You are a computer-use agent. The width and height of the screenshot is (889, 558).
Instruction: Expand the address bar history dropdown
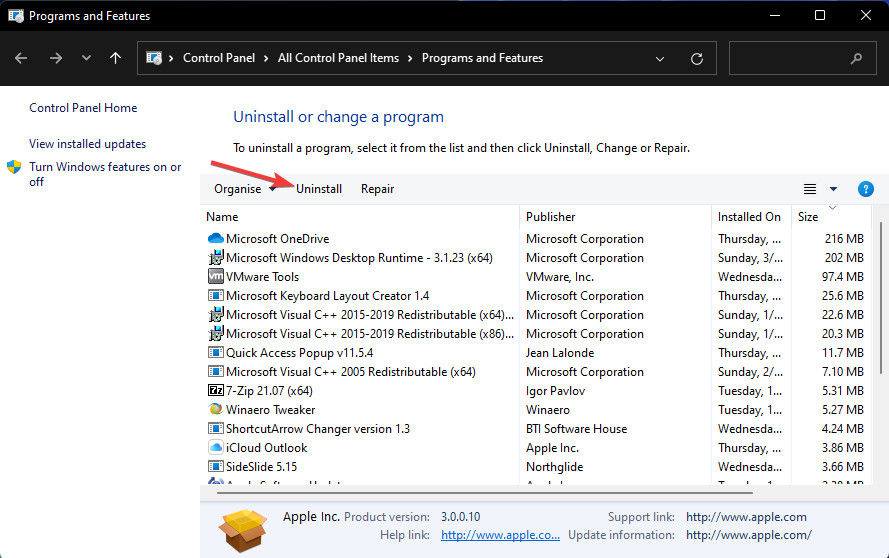660,58
